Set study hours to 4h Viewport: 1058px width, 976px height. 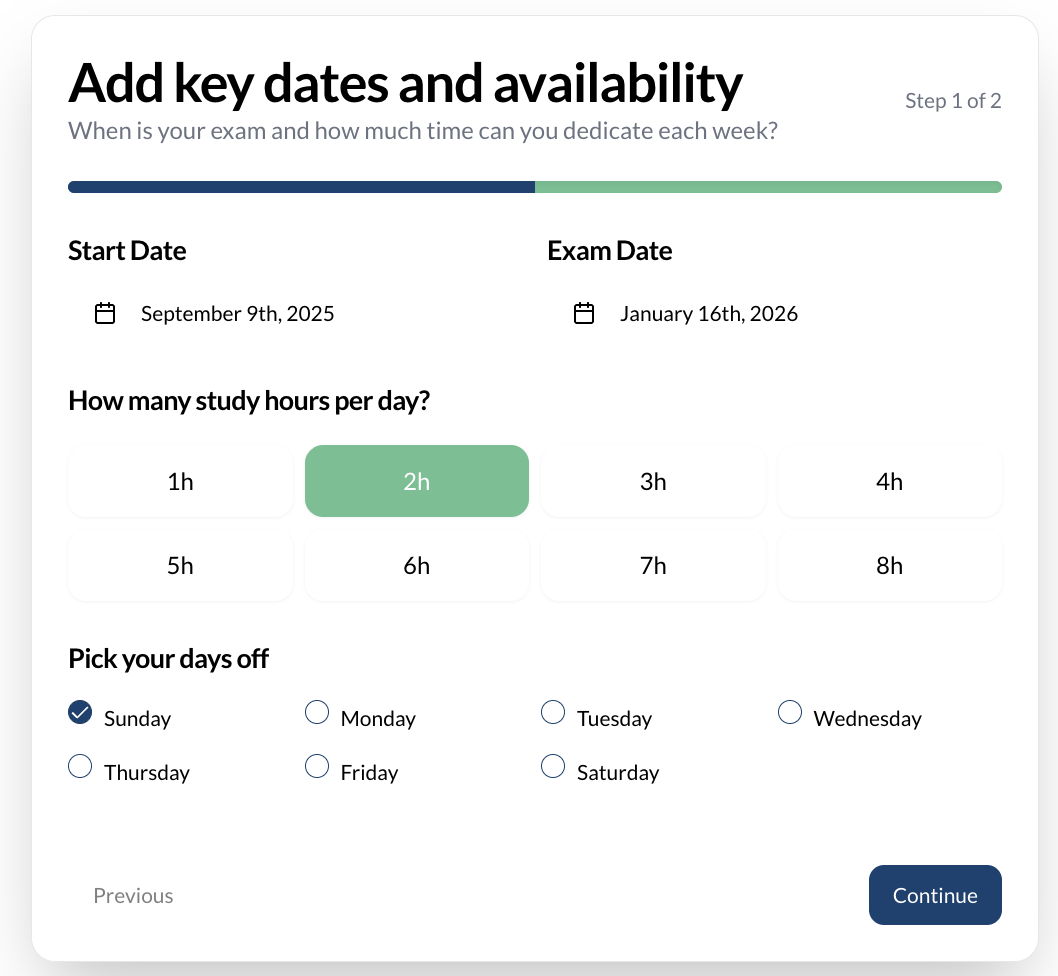click(x=889, y=482)
